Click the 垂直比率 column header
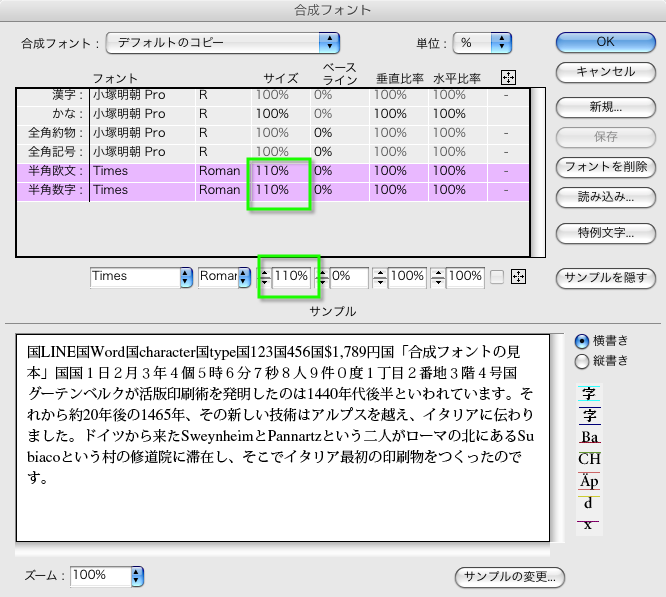Screen dimensions: 666x597 (x=400, y=79)
